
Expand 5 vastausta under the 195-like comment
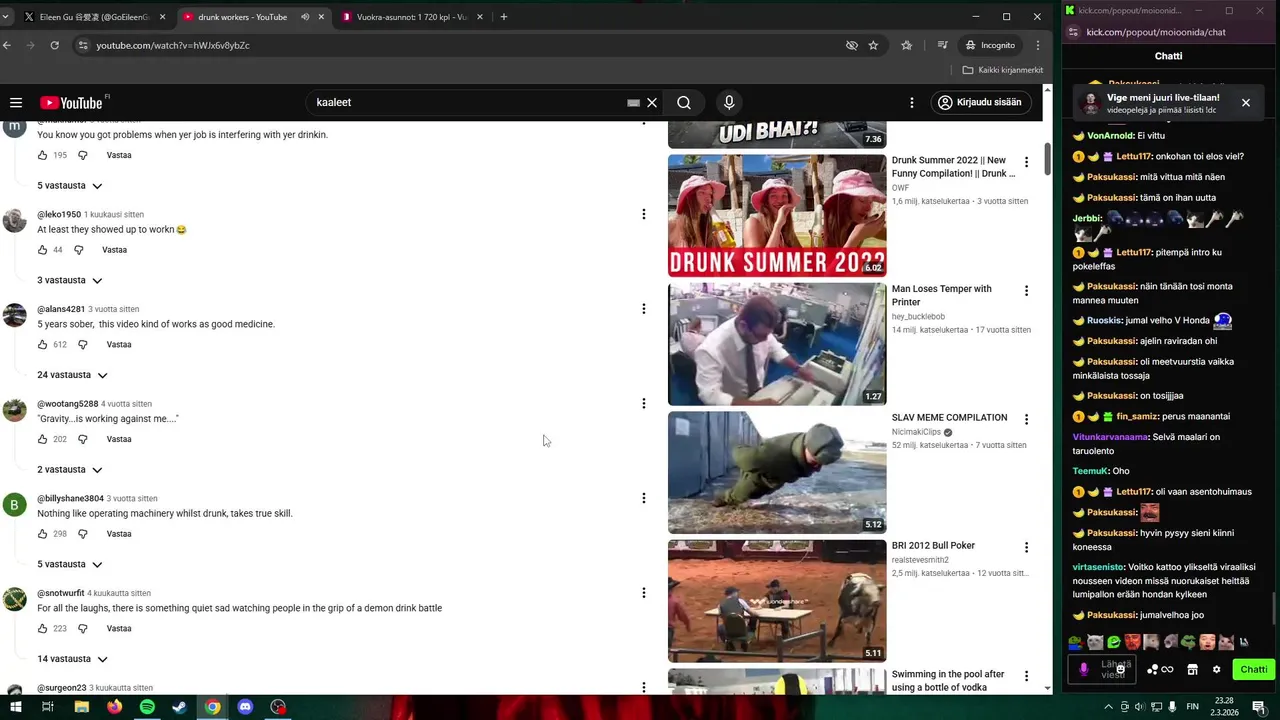coord(70,186)
